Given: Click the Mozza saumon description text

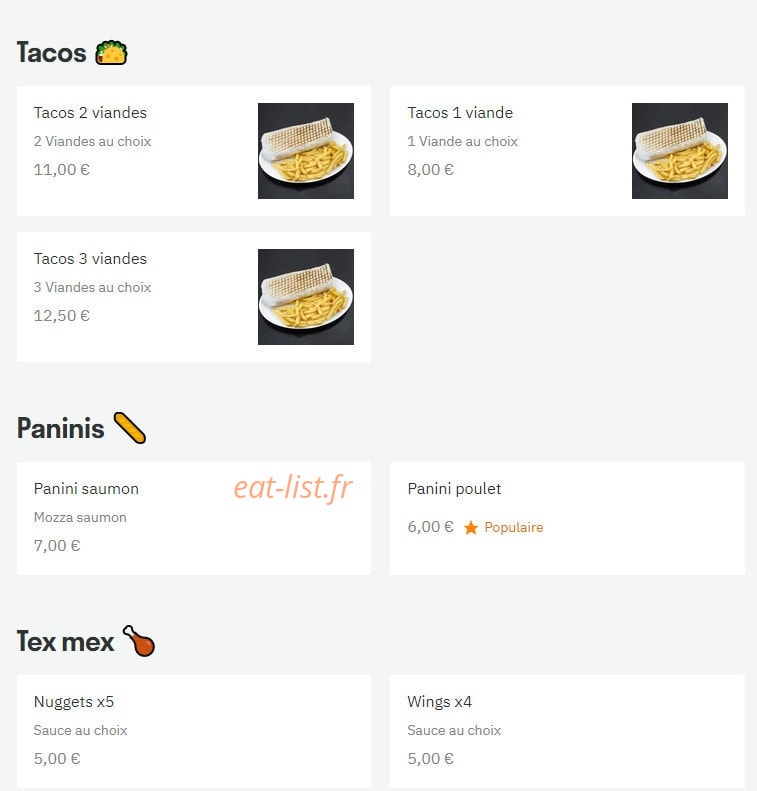Looking at the screenshot, I should pyautogui.click(x=80, y=518).
